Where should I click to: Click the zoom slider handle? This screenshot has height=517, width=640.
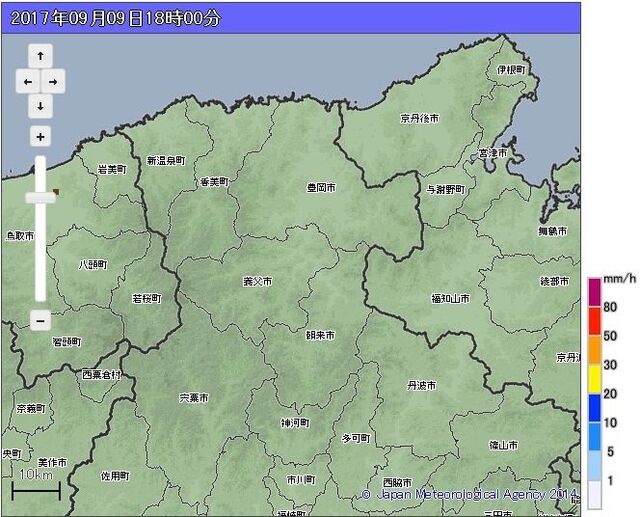pos(40,198)
